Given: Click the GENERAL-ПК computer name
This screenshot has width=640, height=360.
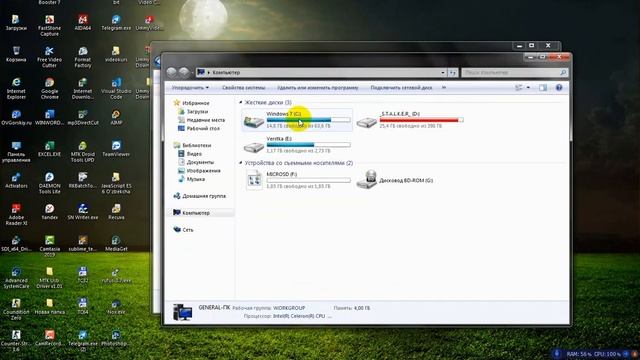Looking at the screenshot, I should 214,307.
